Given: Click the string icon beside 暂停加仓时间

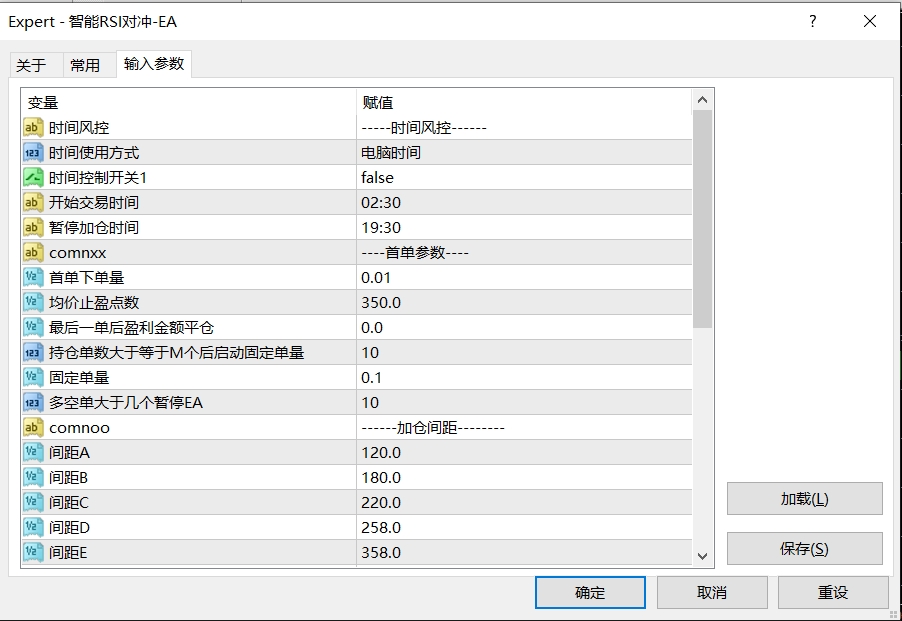Looking at the screenshot, I should coord(33,228).
